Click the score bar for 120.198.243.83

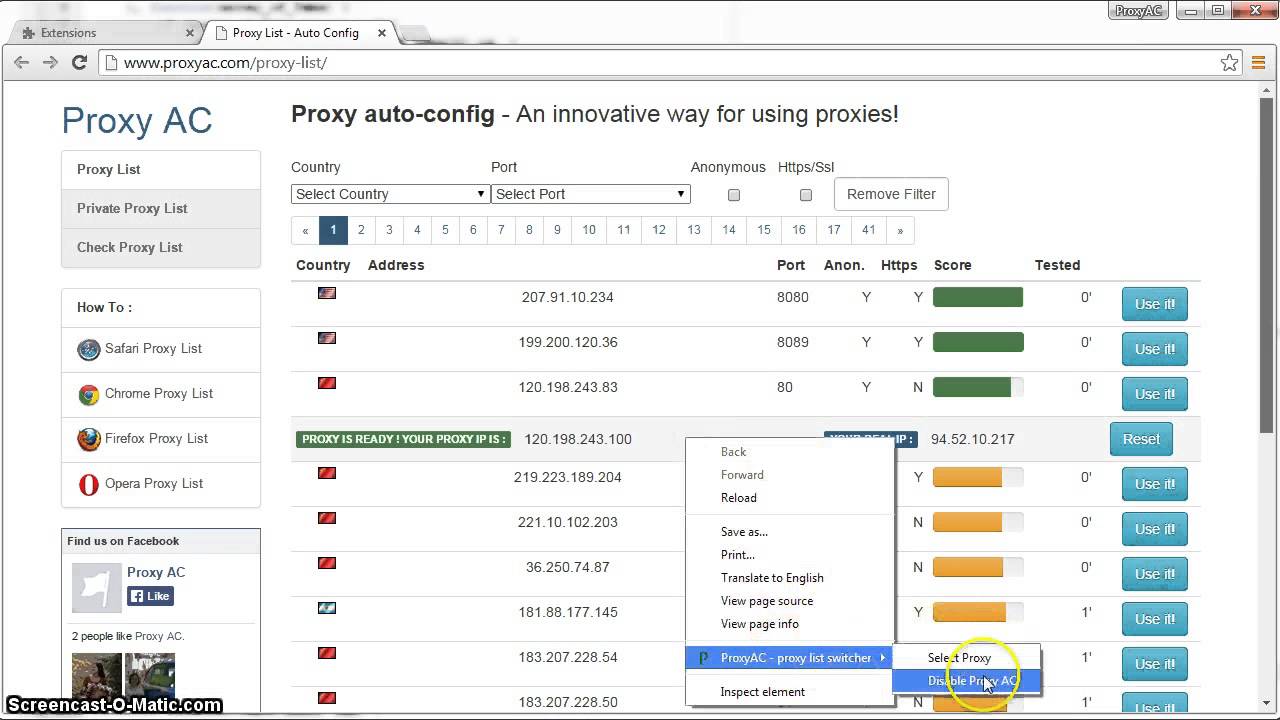click(x=978, y=387)
